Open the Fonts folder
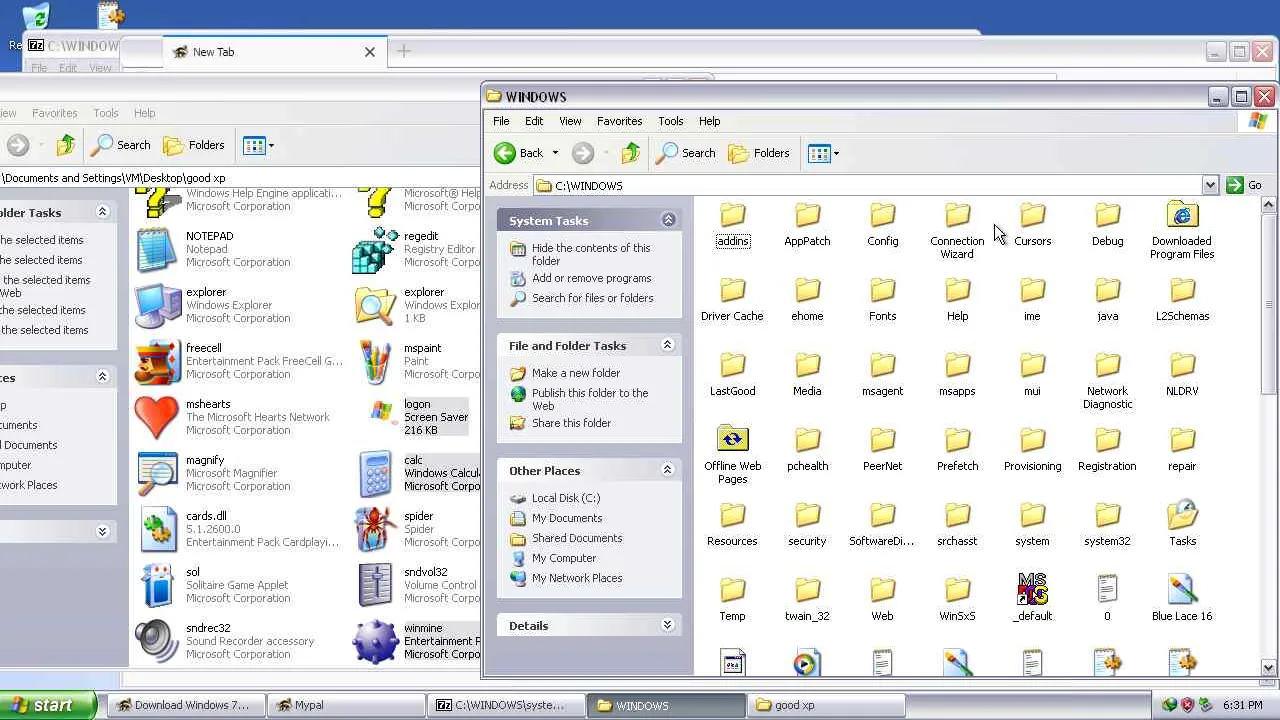 [x=882, y=300]
